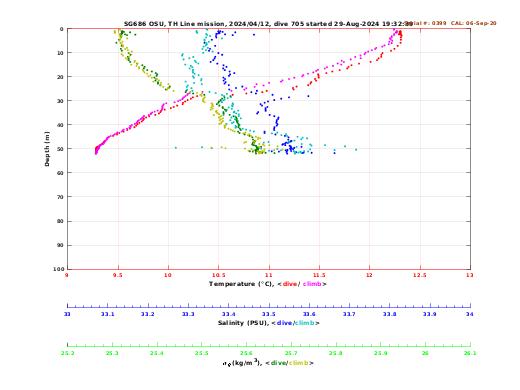Click temperature axis tick label '11'
This screenshot has height=390, width=520.
(x=269, y=275)
